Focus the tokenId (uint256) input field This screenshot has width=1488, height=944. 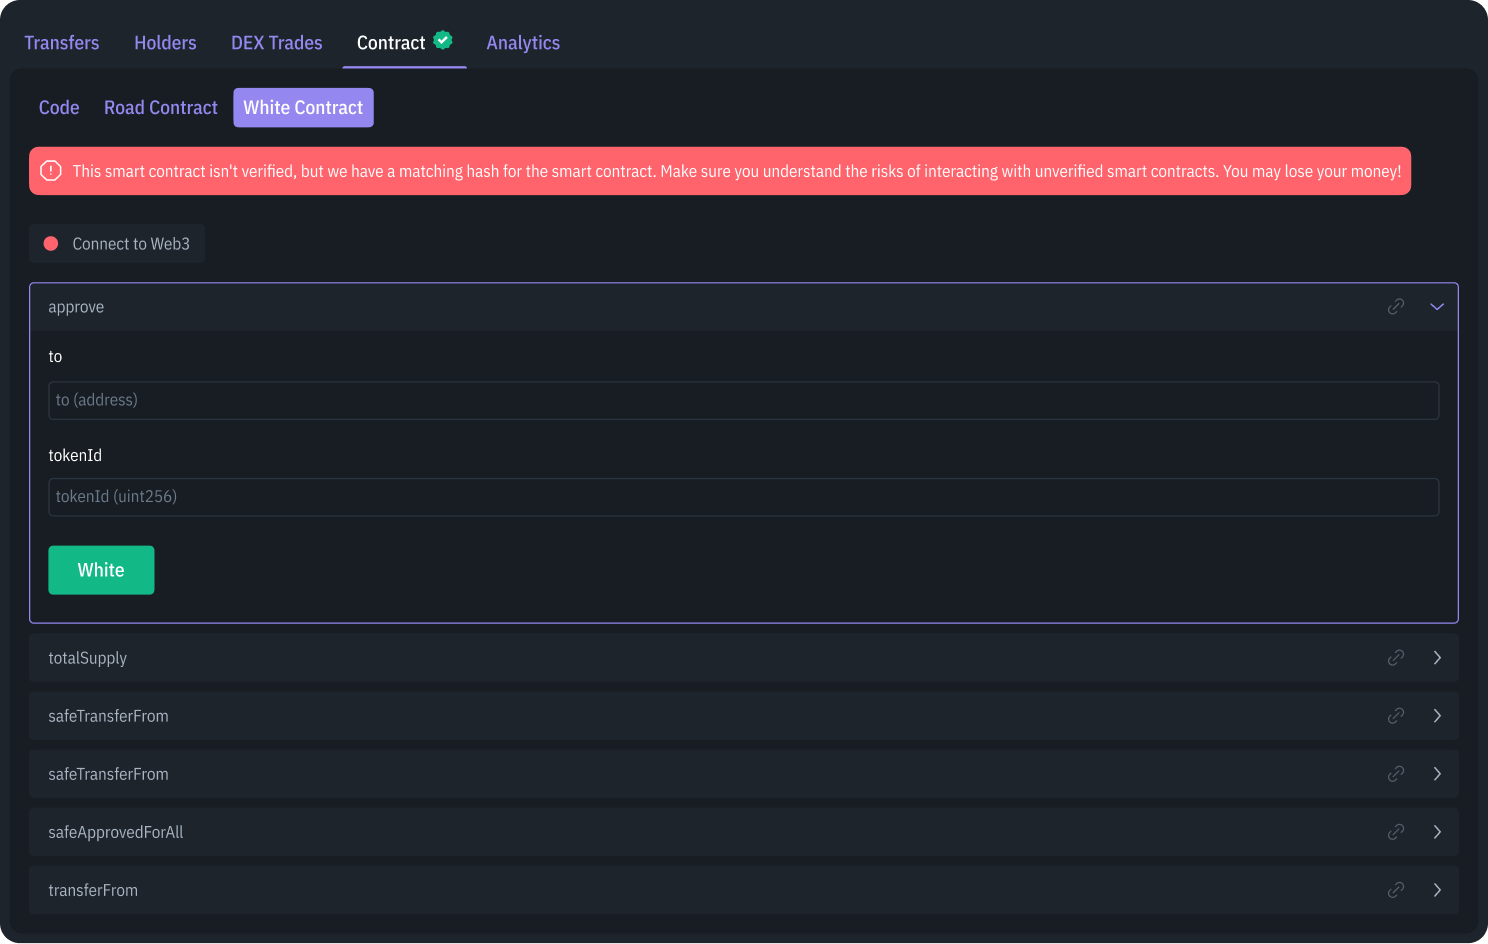coord(743,497)
